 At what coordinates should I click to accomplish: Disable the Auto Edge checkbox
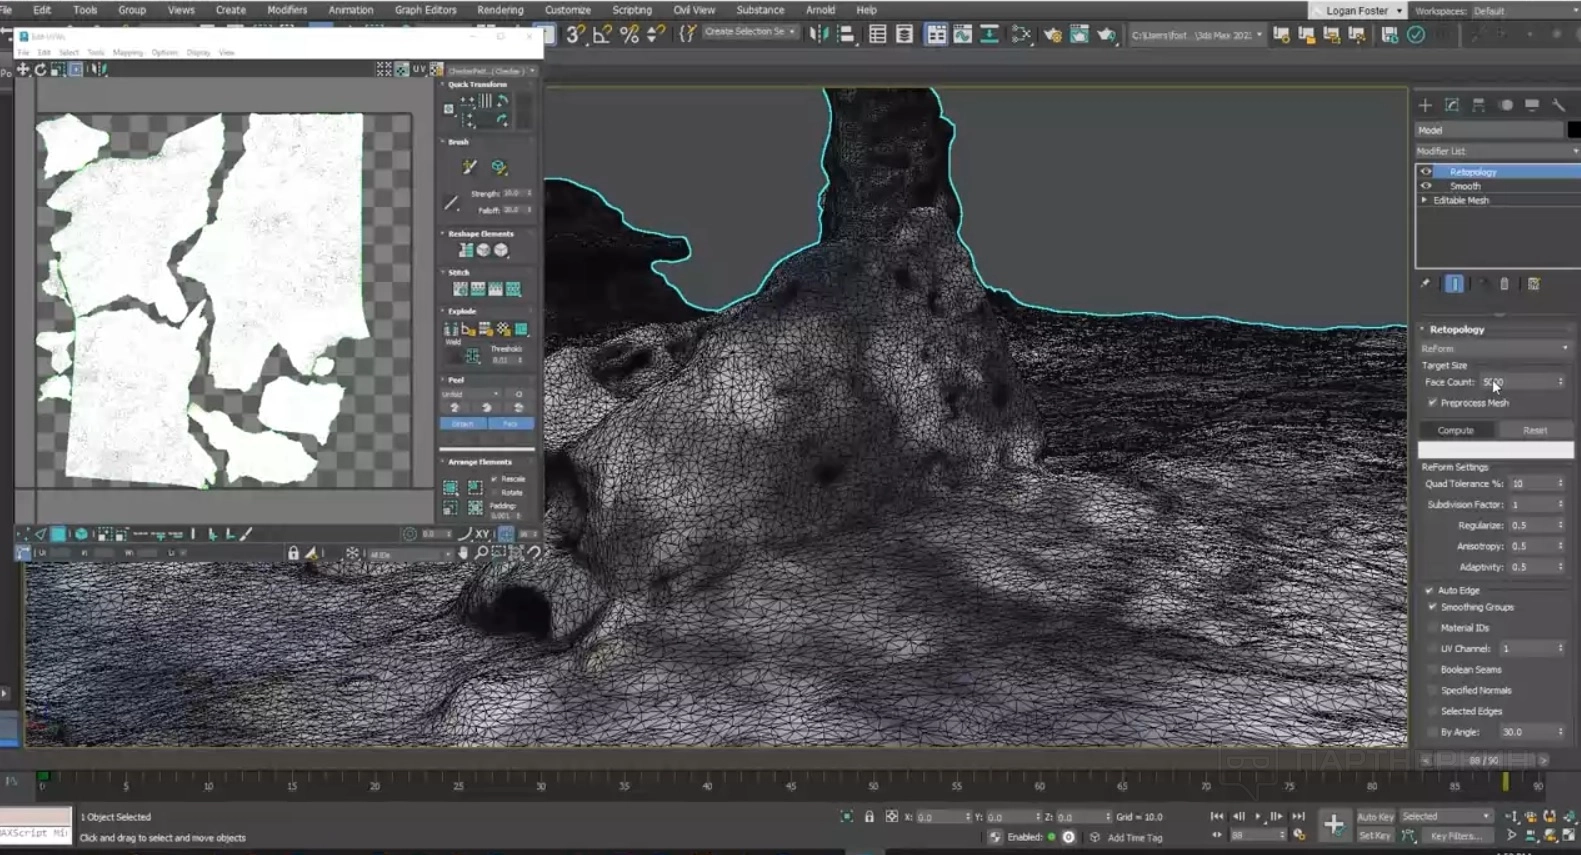coord(1429,591)
